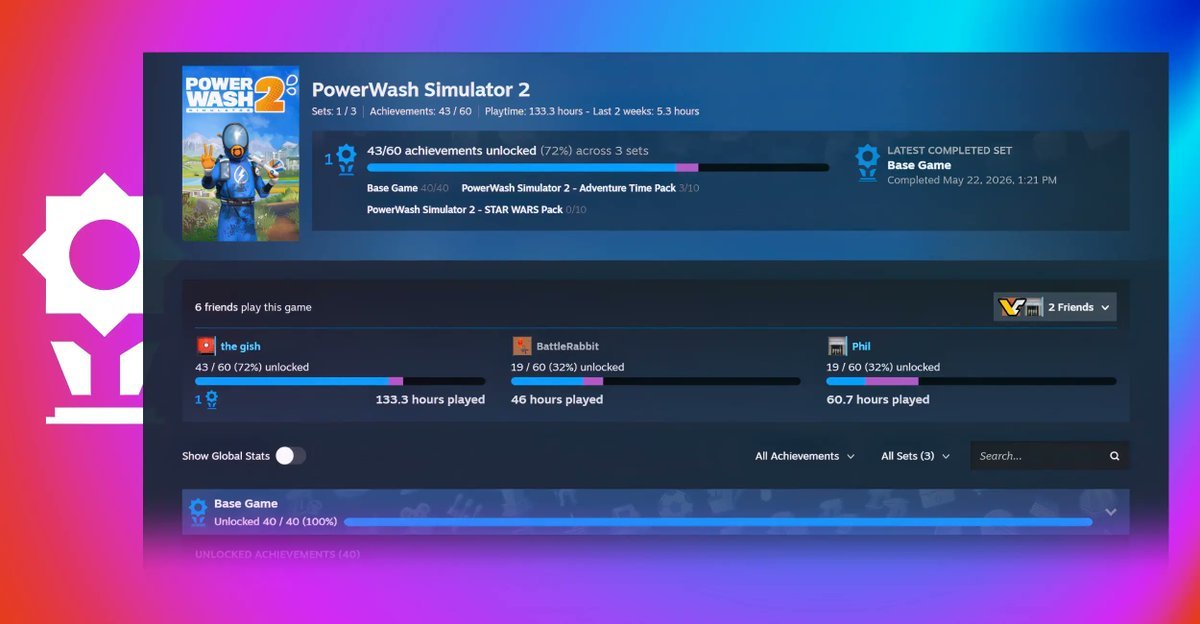This screenshot has height=624, width=1200.
Task: Click the gish's achievement progress bar
Action: point(340,381)
